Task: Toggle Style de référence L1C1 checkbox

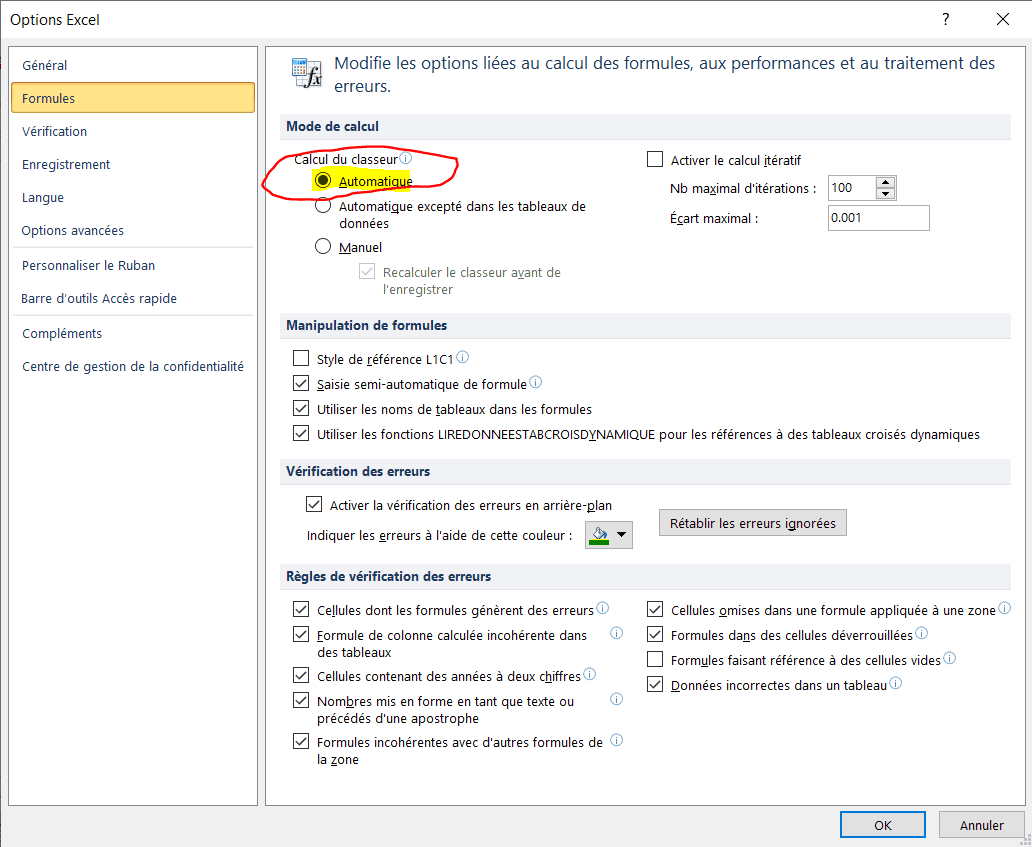Action: (301, 359)
